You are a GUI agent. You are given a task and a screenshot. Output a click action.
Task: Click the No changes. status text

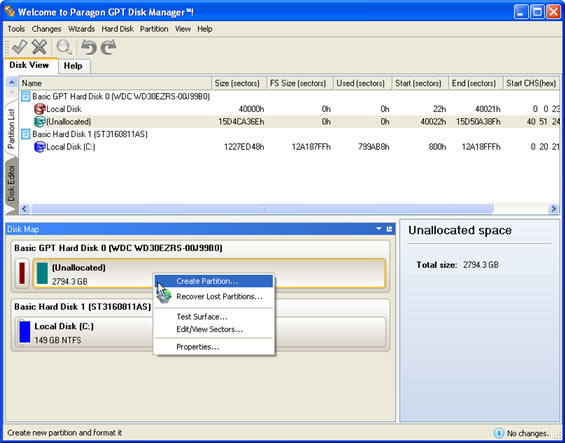(x=528, y=433)
